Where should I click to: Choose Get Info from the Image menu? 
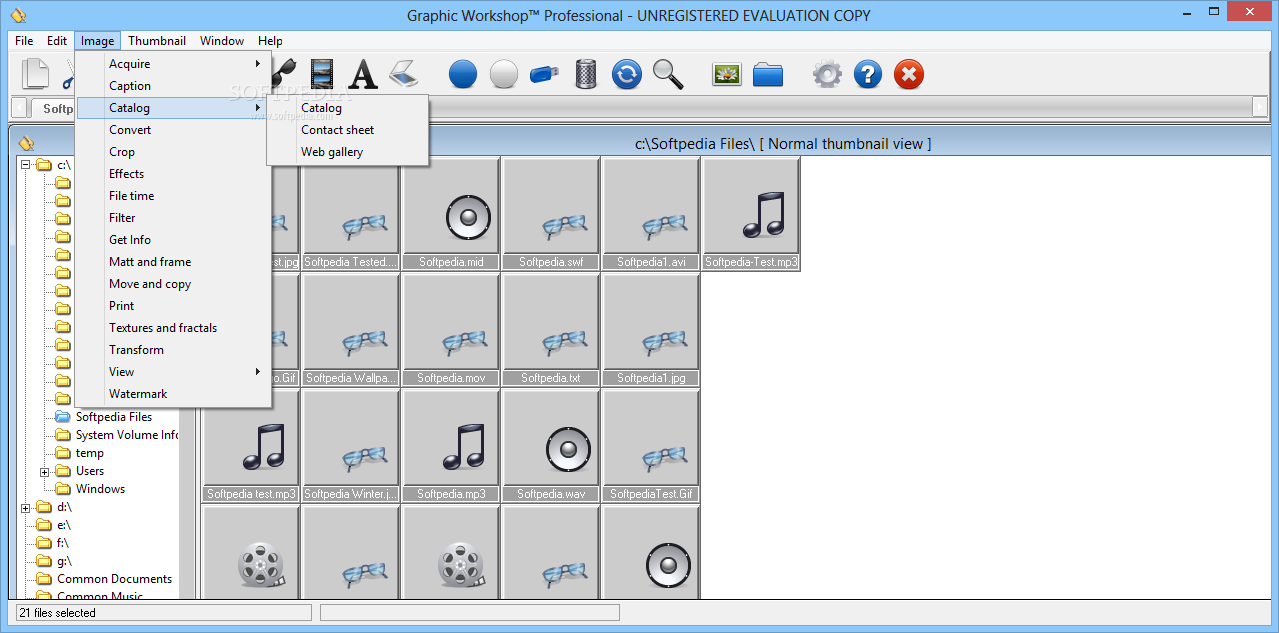tap(173, 240)
